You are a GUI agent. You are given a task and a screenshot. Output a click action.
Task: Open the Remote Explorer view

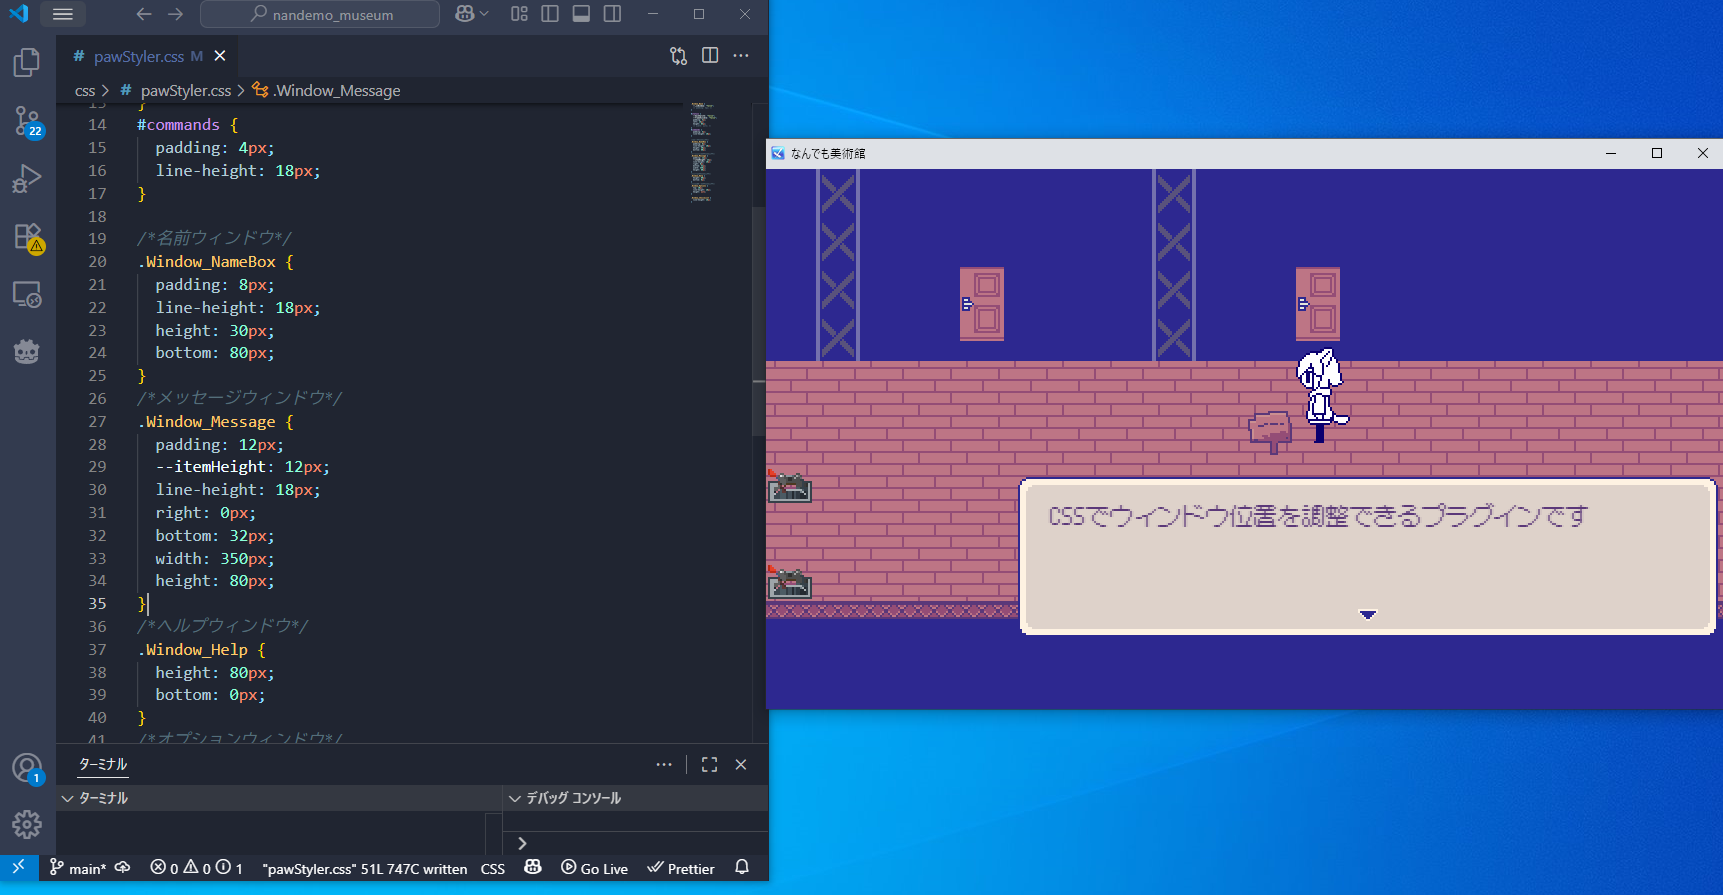[x=27, y=295]
